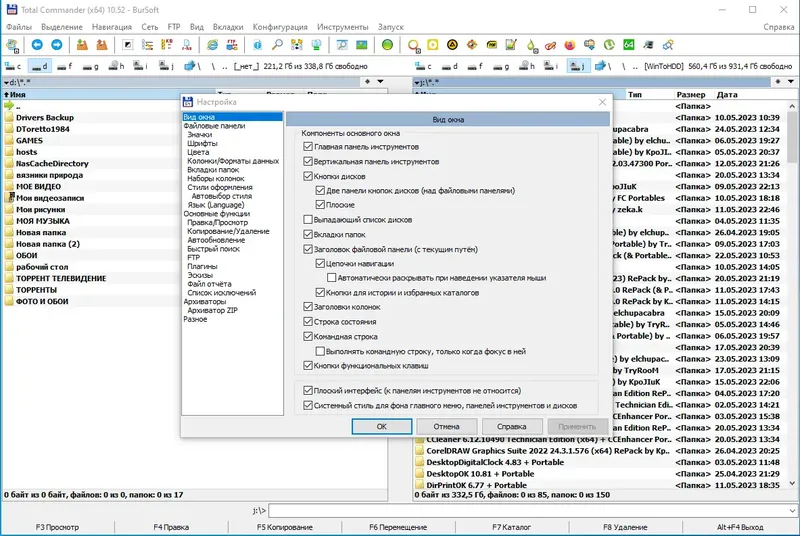Click the uTorrent toolbar icon

[609, 45]
